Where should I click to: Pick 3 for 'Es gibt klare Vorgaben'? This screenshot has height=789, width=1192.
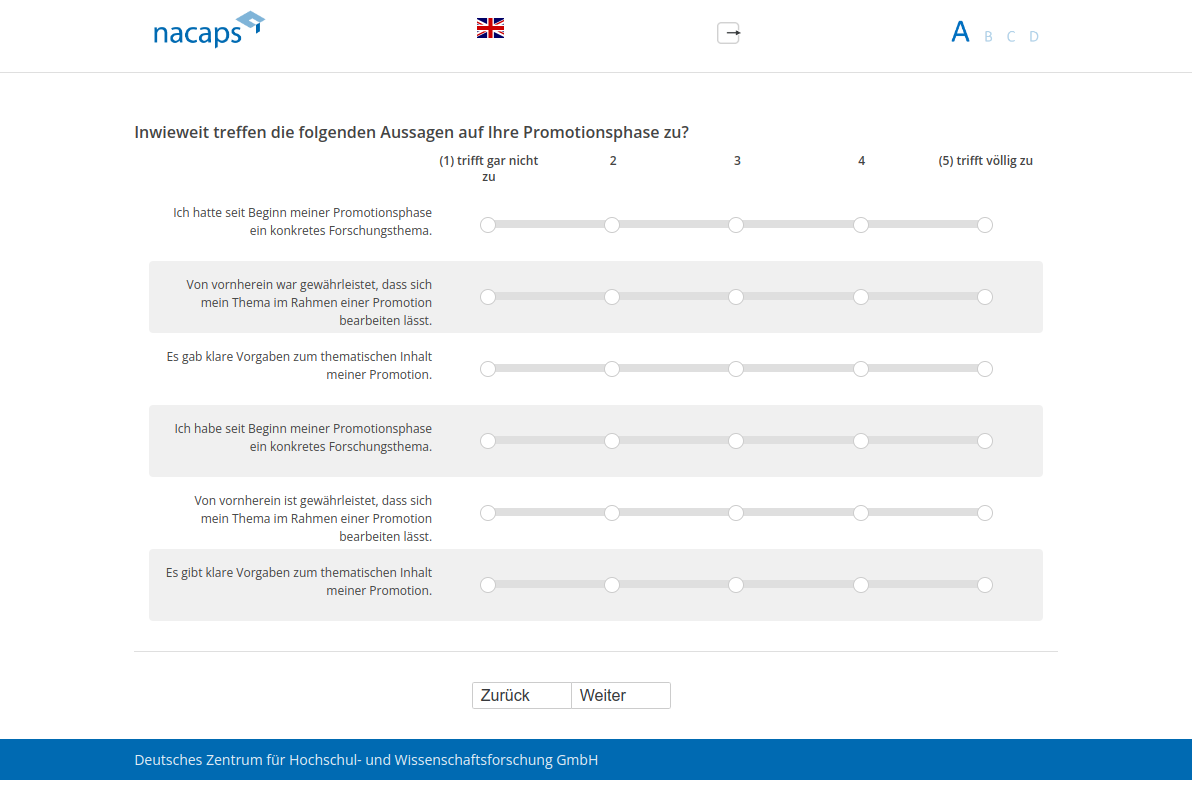736,585
